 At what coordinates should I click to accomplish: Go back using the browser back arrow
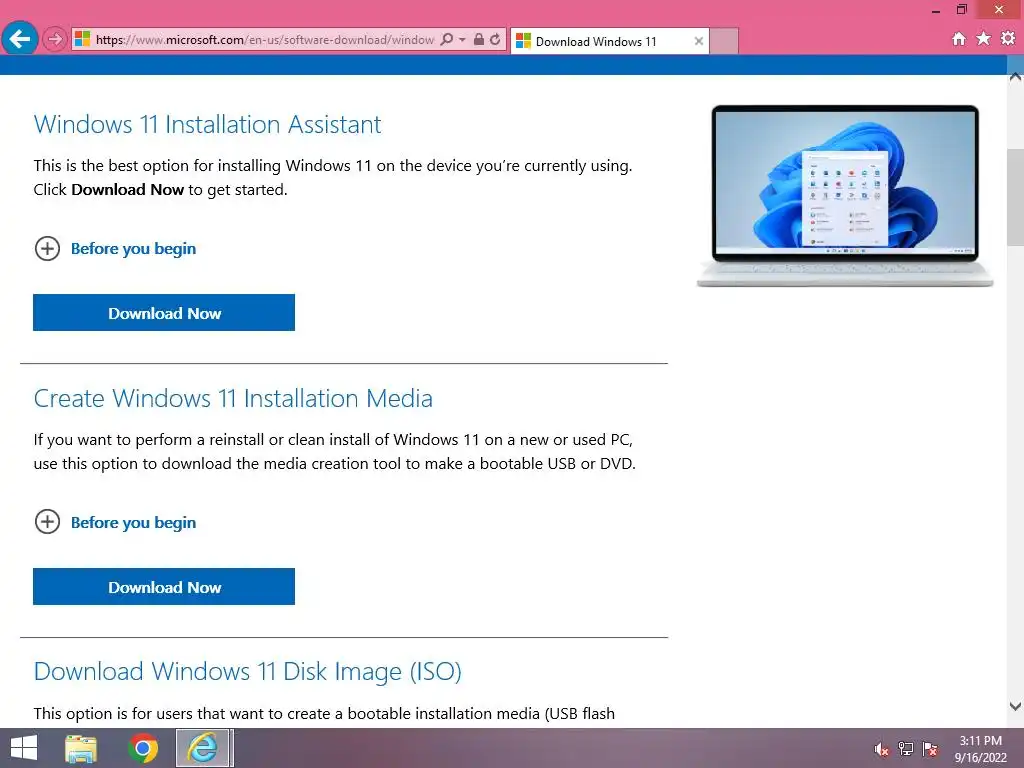pos(20,39)
